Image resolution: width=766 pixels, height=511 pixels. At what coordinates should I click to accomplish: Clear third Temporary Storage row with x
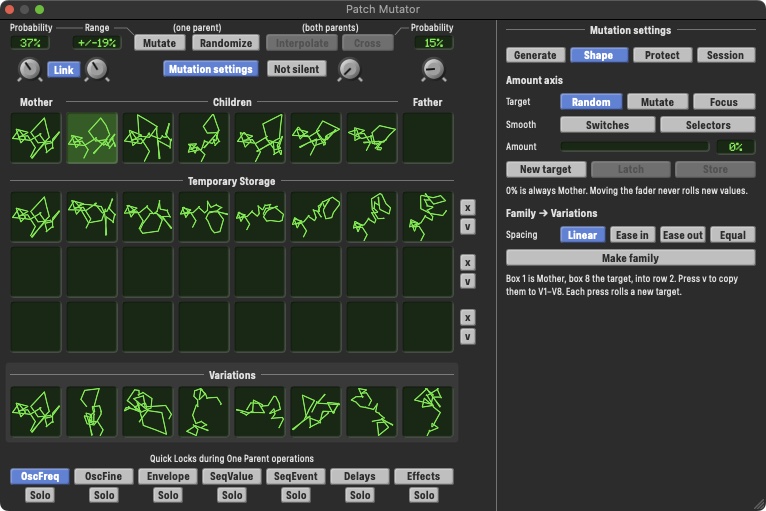(x=468, y=318)
